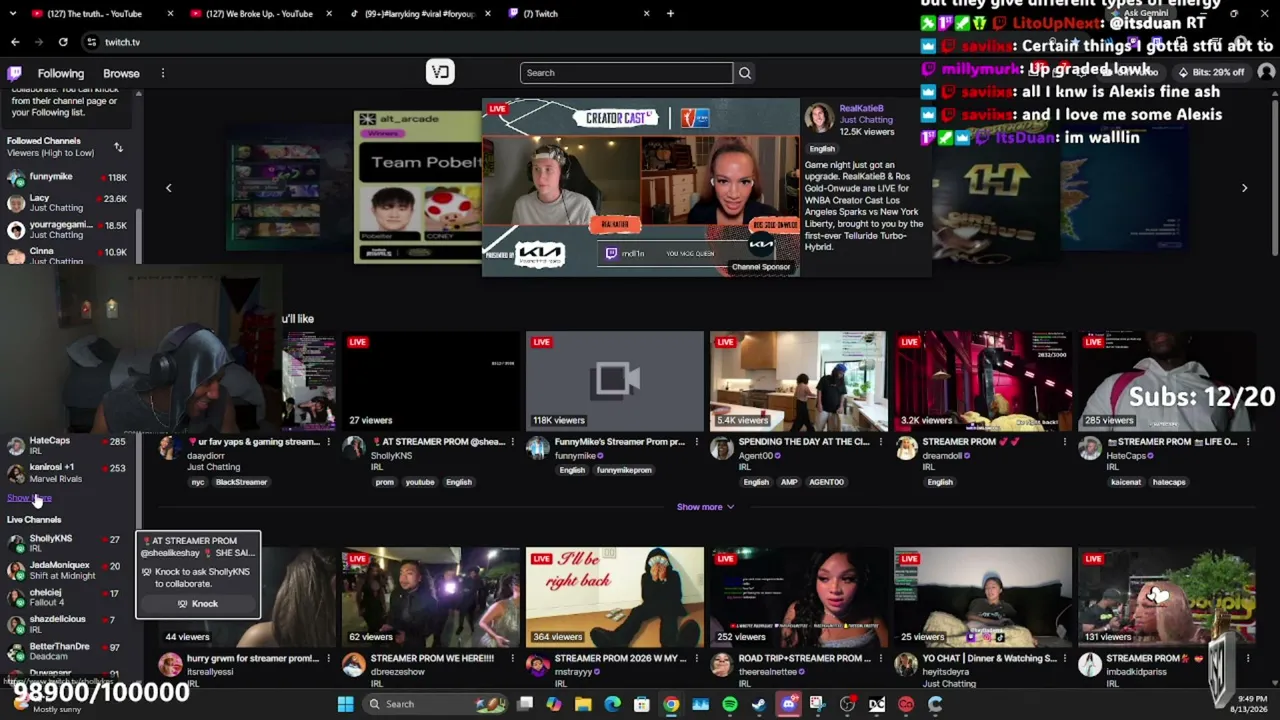Image resolution: width=1280 pixels, height=720 pixels.
Task: Open heyitsdeyra stream thumbnail with 25 viewers
Action: 983,597
